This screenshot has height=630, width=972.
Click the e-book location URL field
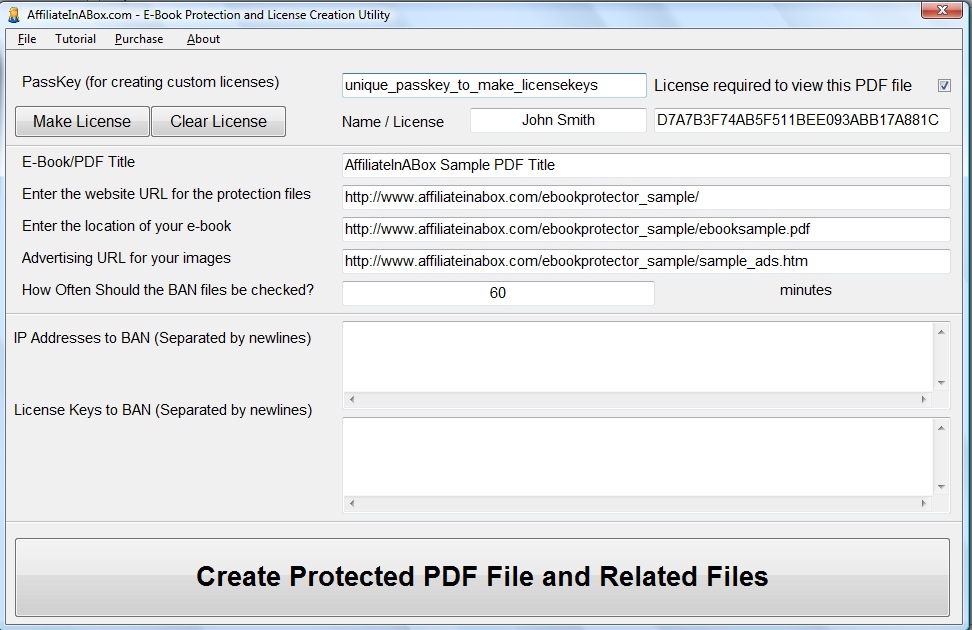pos(645,229)
